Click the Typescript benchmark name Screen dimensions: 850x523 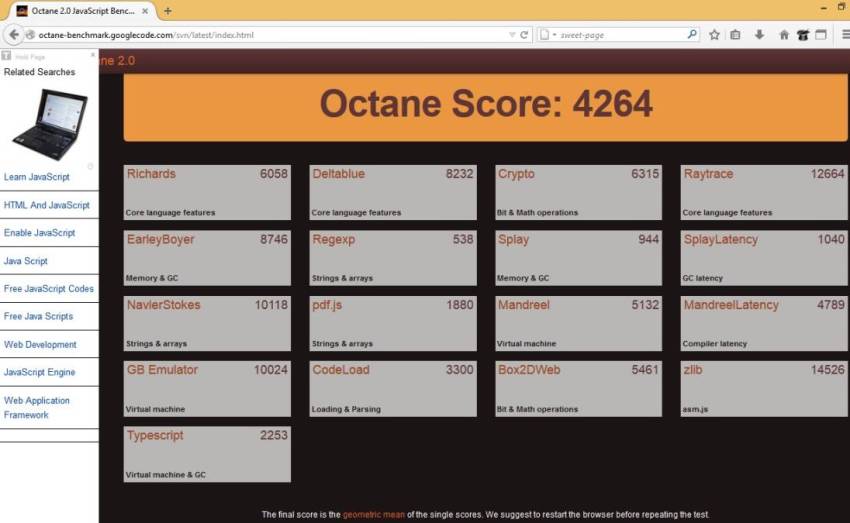click(155, 436)
